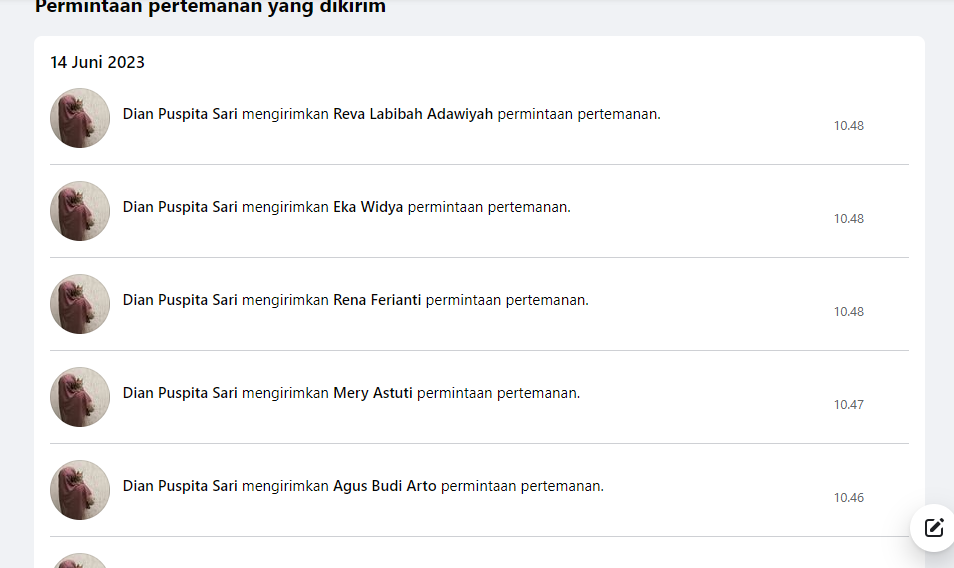This screenshot has width=954, height=568.
Task: Open Rena Ferianti's profile link
Action: click(377, 300)
